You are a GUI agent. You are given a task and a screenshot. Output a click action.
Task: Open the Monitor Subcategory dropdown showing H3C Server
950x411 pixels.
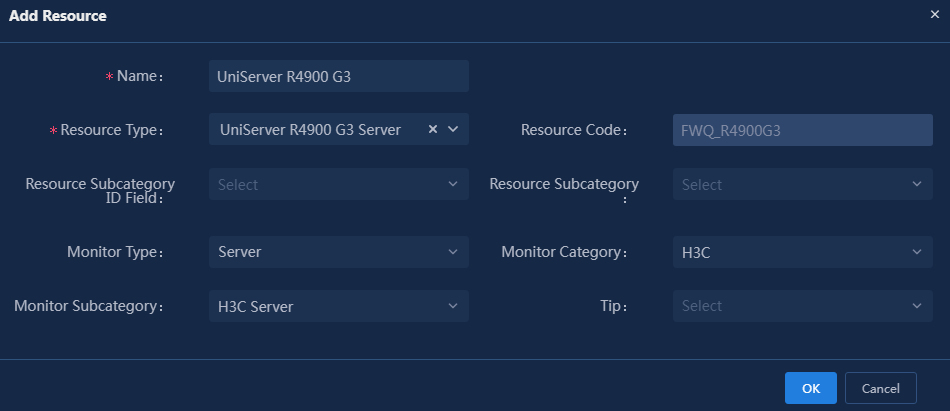[x=339, y=306]
